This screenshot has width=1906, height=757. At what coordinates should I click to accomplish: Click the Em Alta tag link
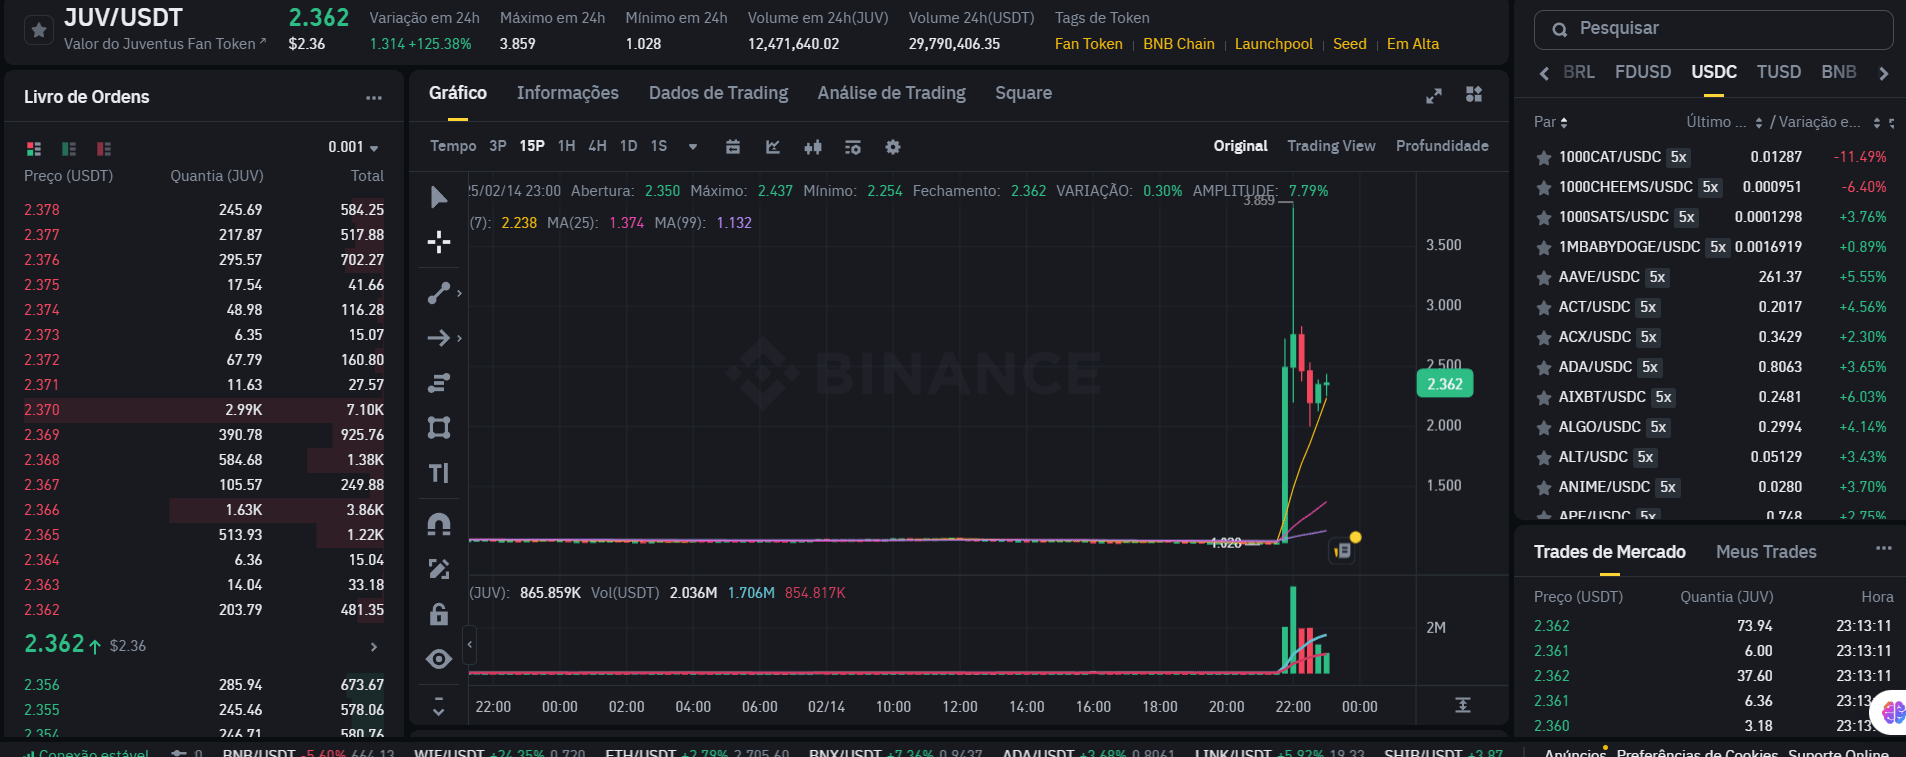click(x=1413, y=44)
